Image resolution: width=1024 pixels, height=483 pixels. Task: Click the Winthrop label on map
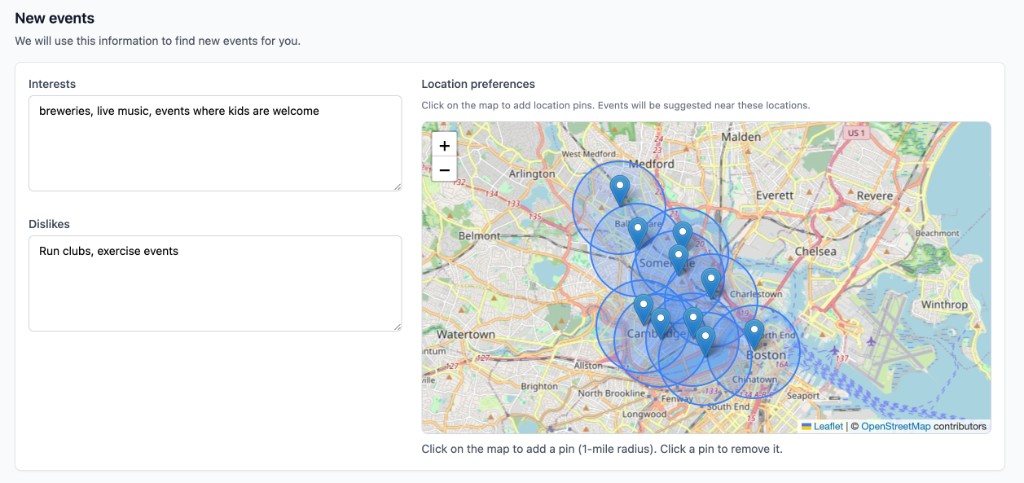[944, 304]
